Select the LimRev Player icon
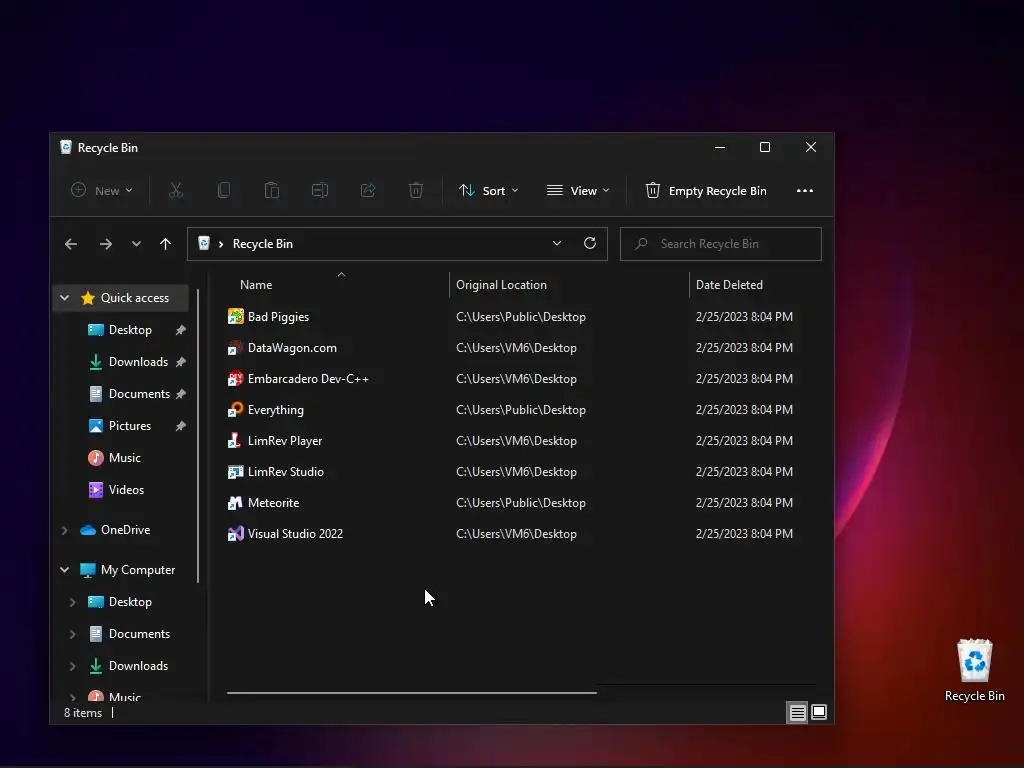Image resolution: width=1024 pixels, height=768 pixels. click(x=235, y=441)
